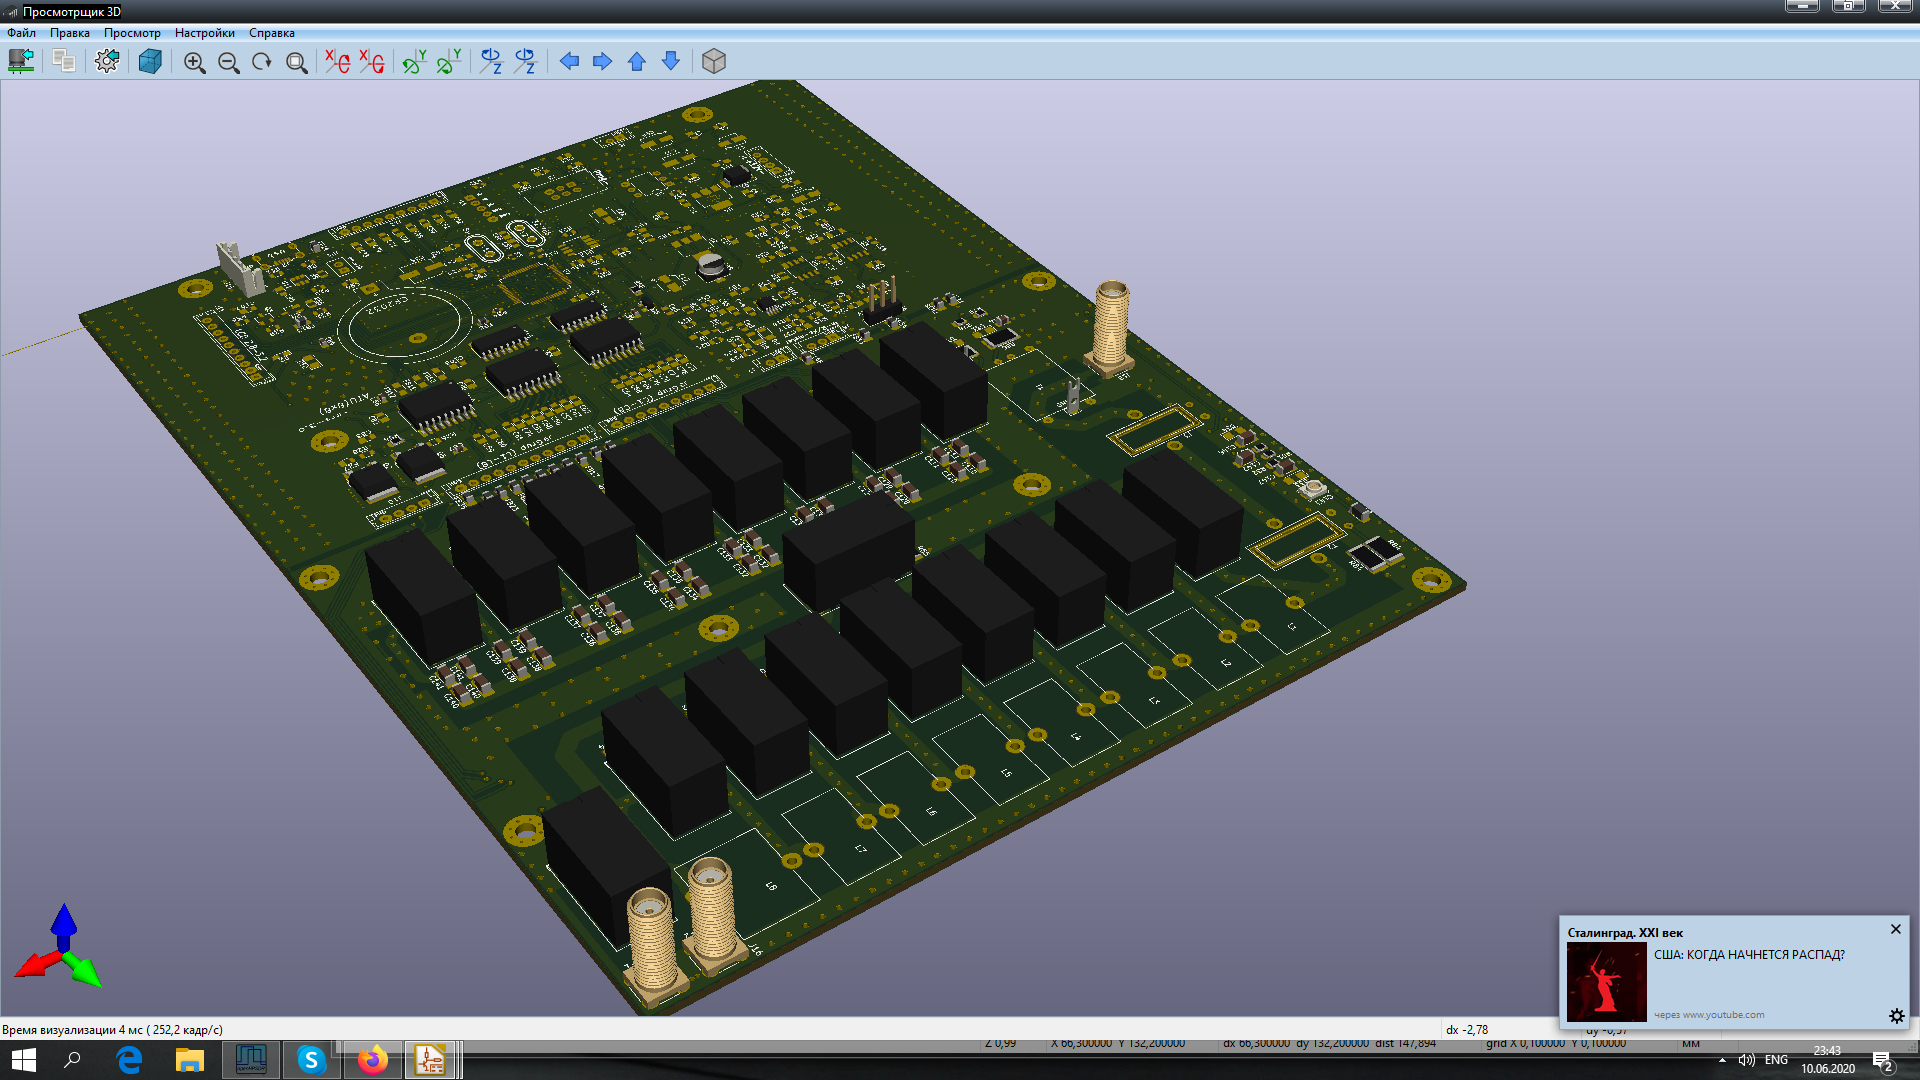Rotate Z counterclockwise blue icon
Screen dimensions: 1920x1080
coord(525,62)
